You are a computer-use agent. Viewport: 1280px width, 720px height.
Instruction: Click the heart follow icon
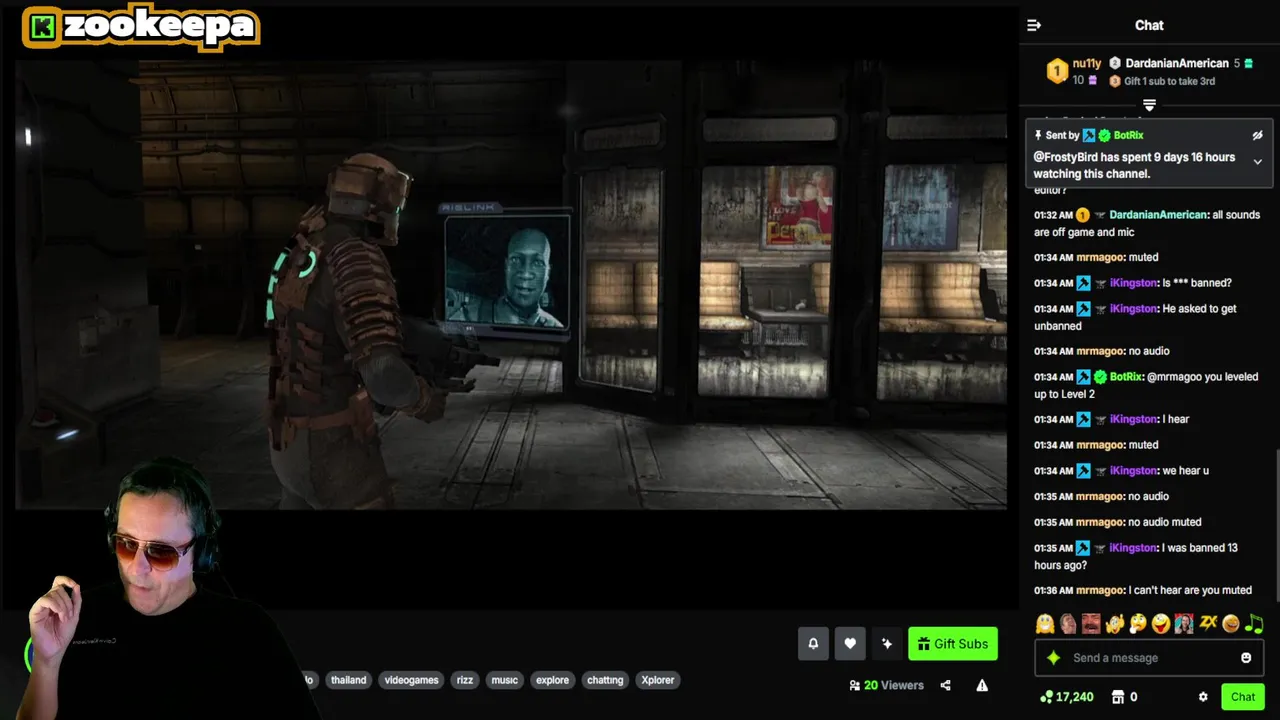[850, 644]
